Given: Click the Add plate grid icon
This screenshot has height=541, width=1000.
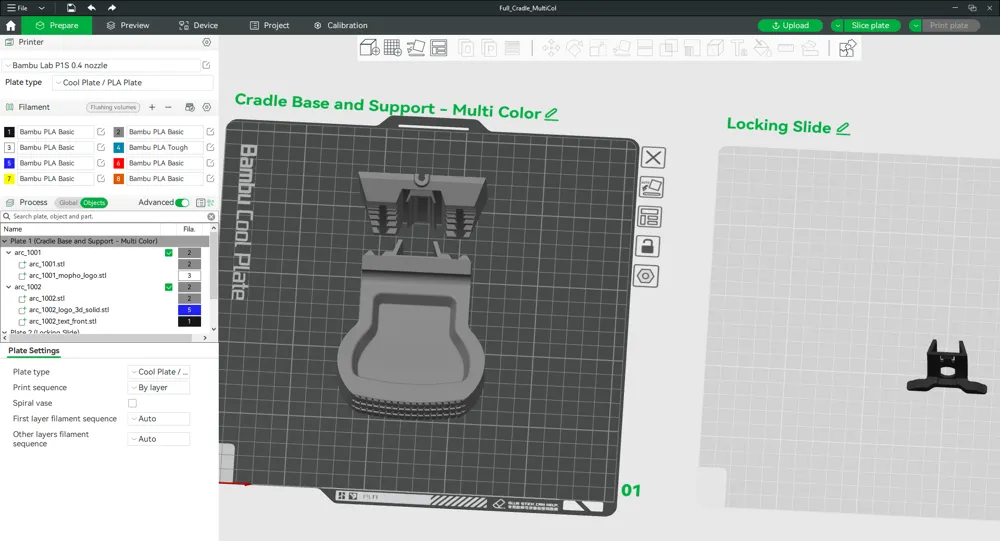Looking at the screenshot, I should pos(393,48).
